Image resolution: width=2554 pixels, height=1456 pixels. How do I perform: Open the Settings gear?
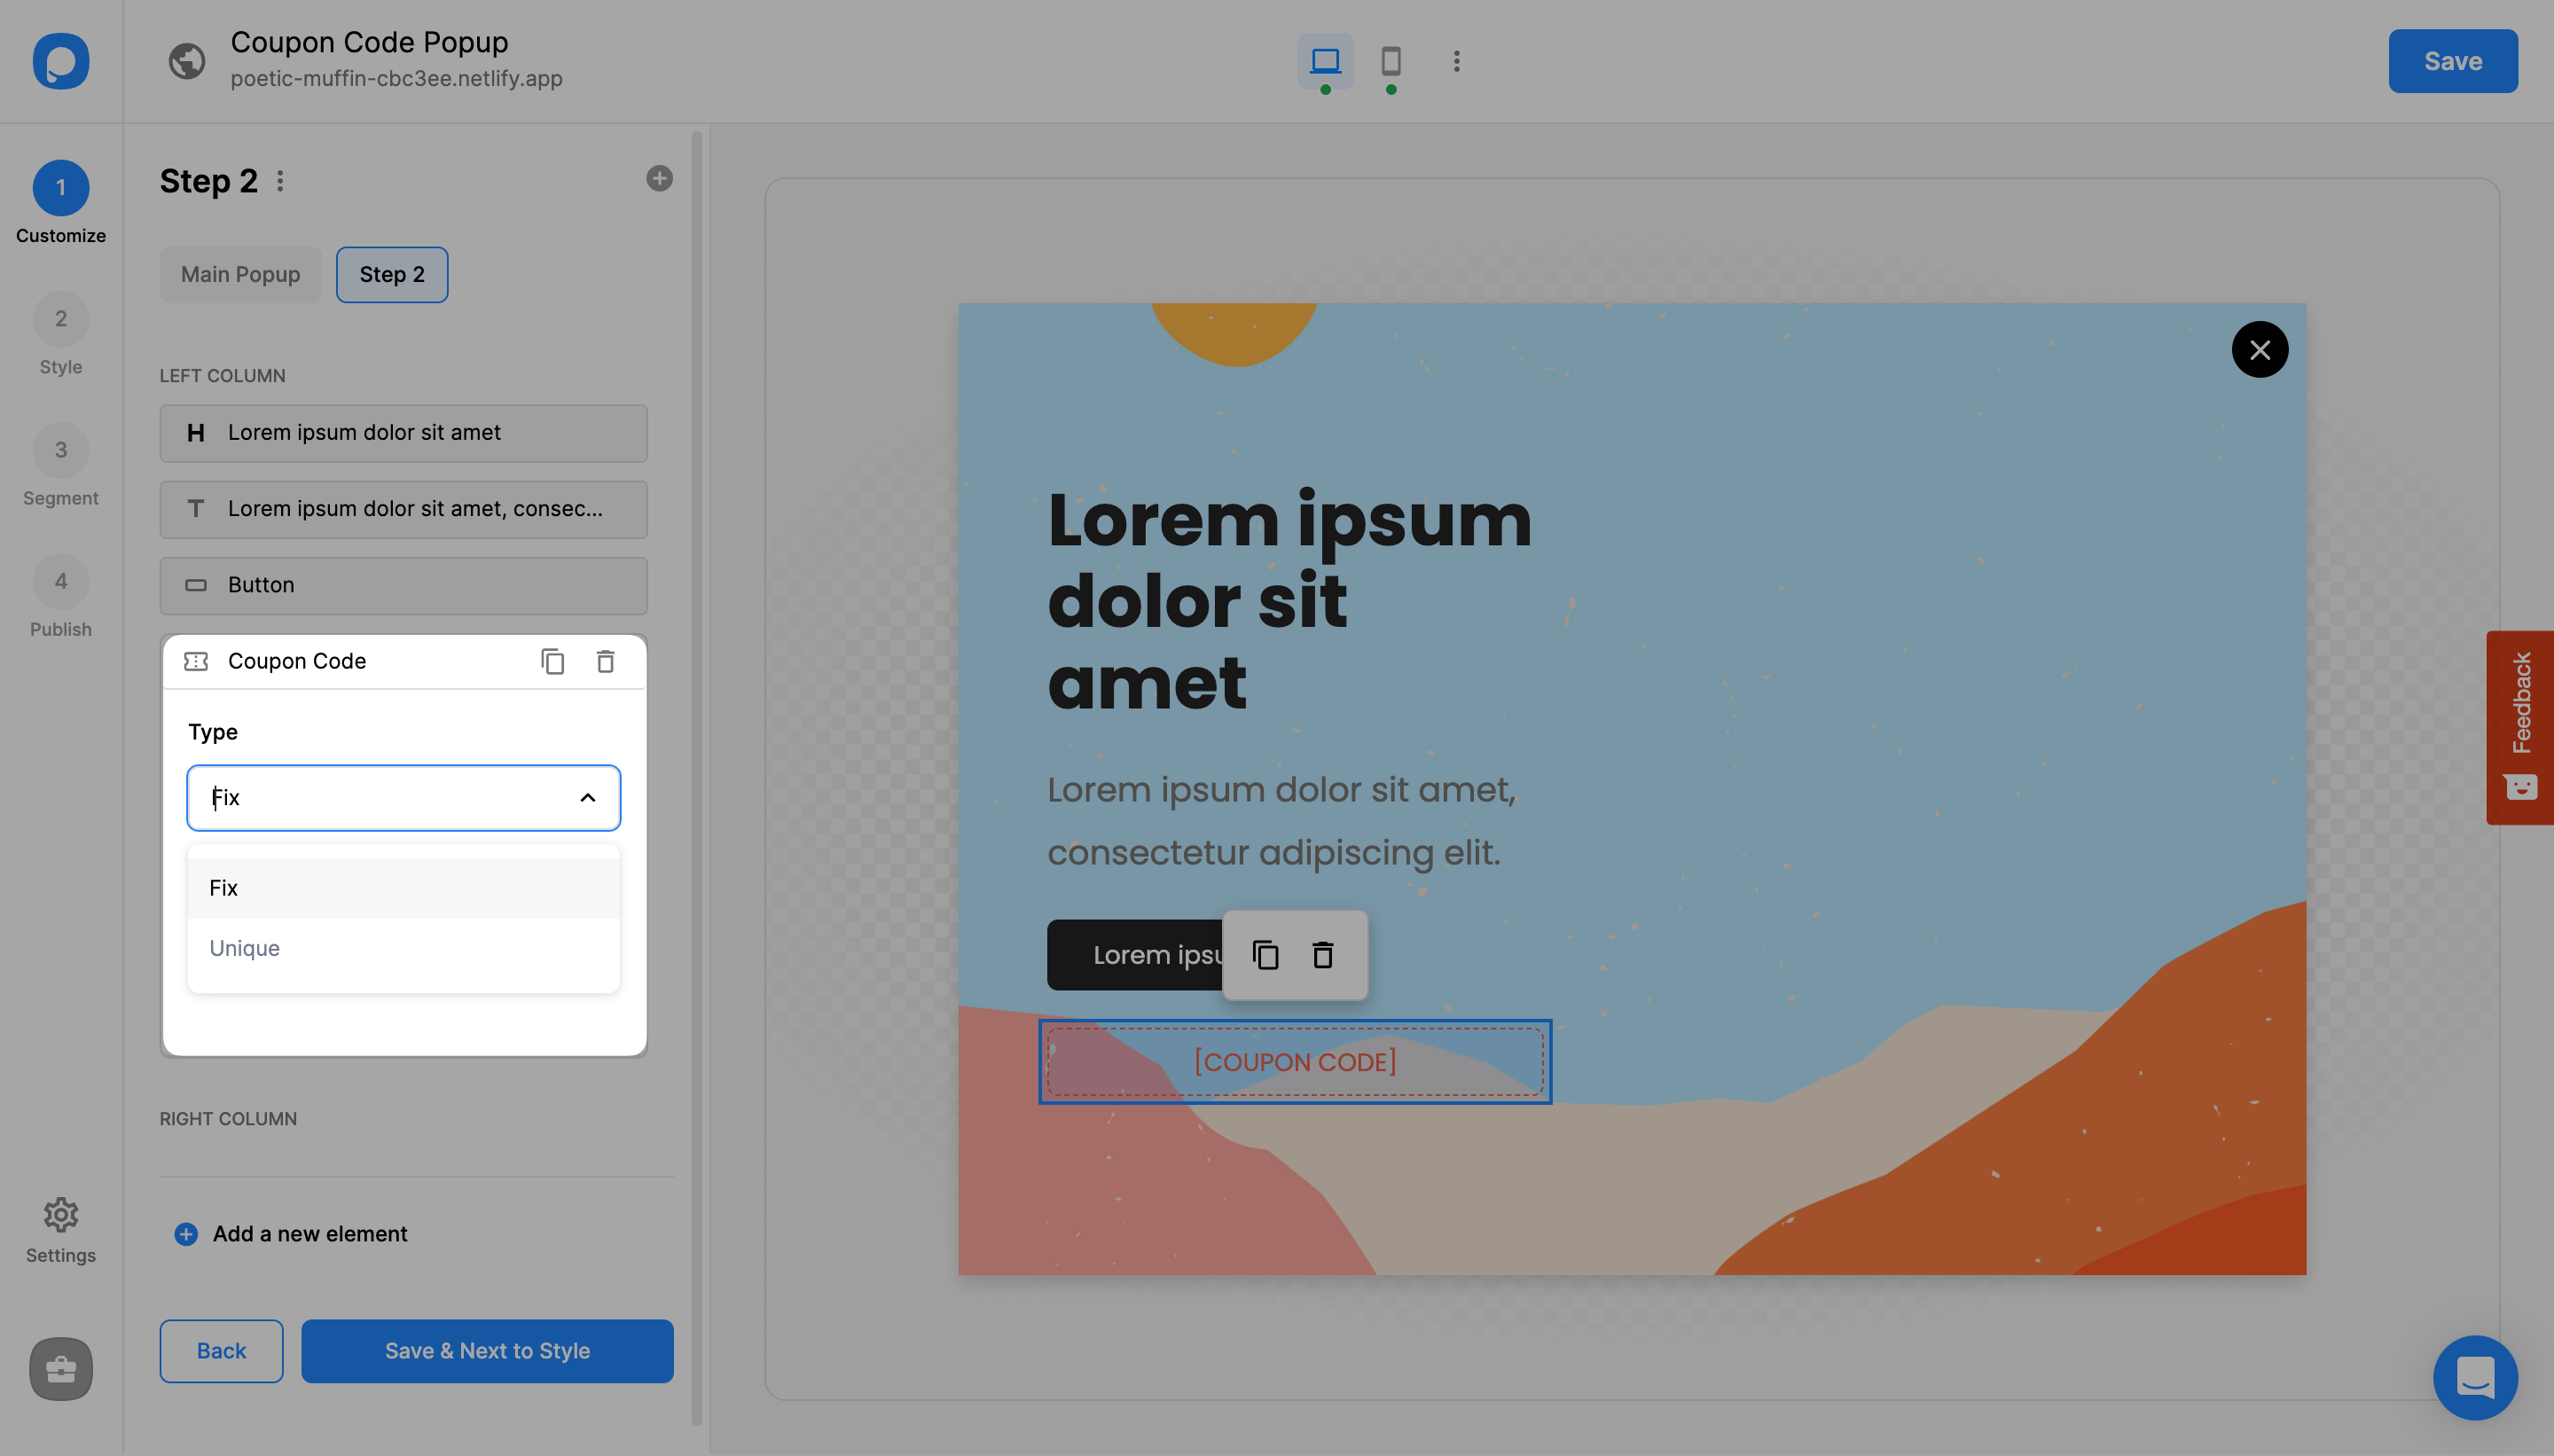pos(60,1214)
